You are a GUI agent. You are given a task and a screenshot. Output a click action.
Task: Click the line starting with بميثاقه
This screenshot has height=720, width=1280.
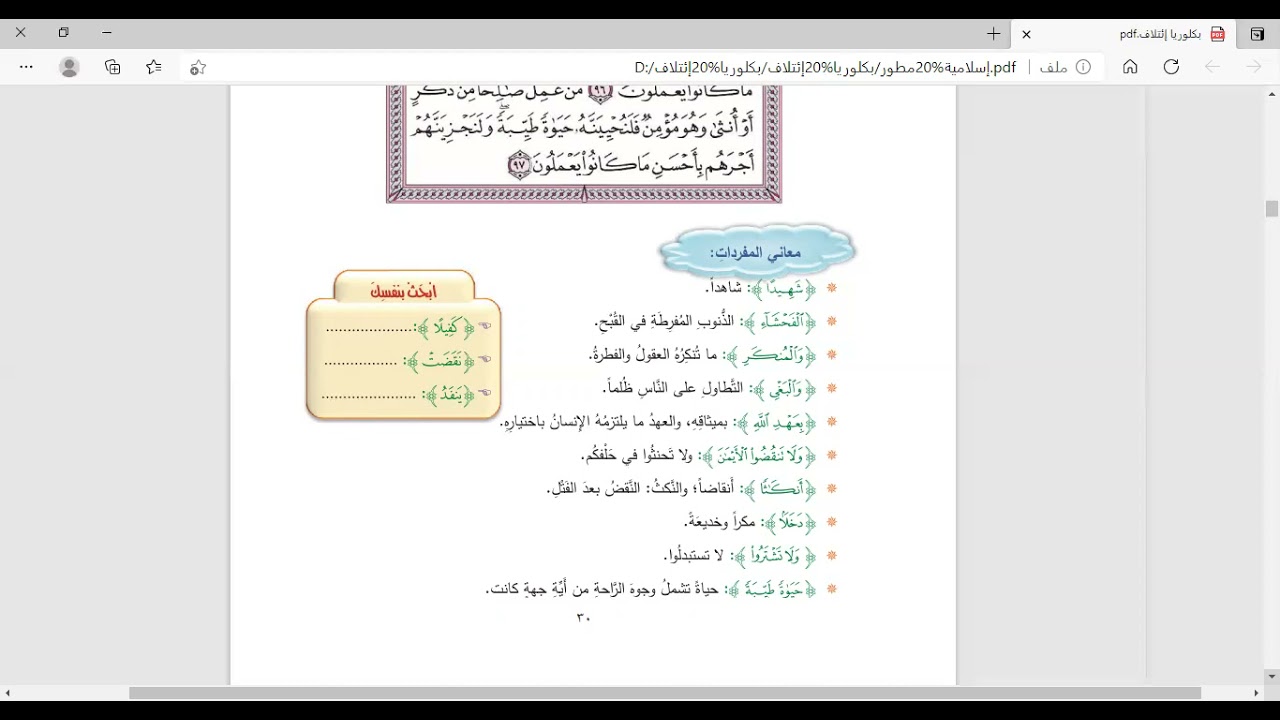pos(615,422)
